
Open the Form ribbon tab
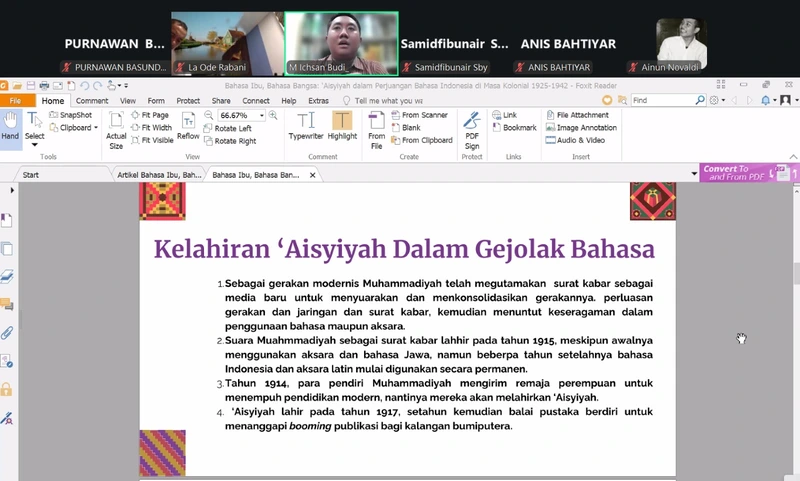pyautogui.click(x=156, y=100)
